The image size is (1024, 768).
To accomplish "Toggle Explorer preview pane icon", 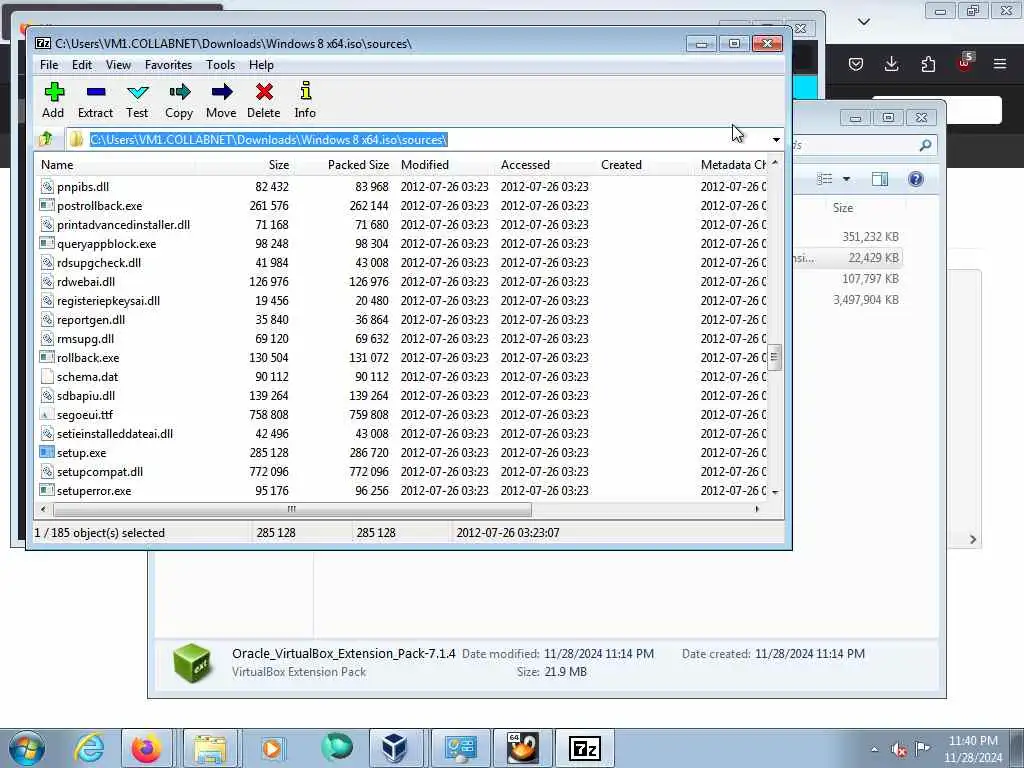I will click(880, 179).
